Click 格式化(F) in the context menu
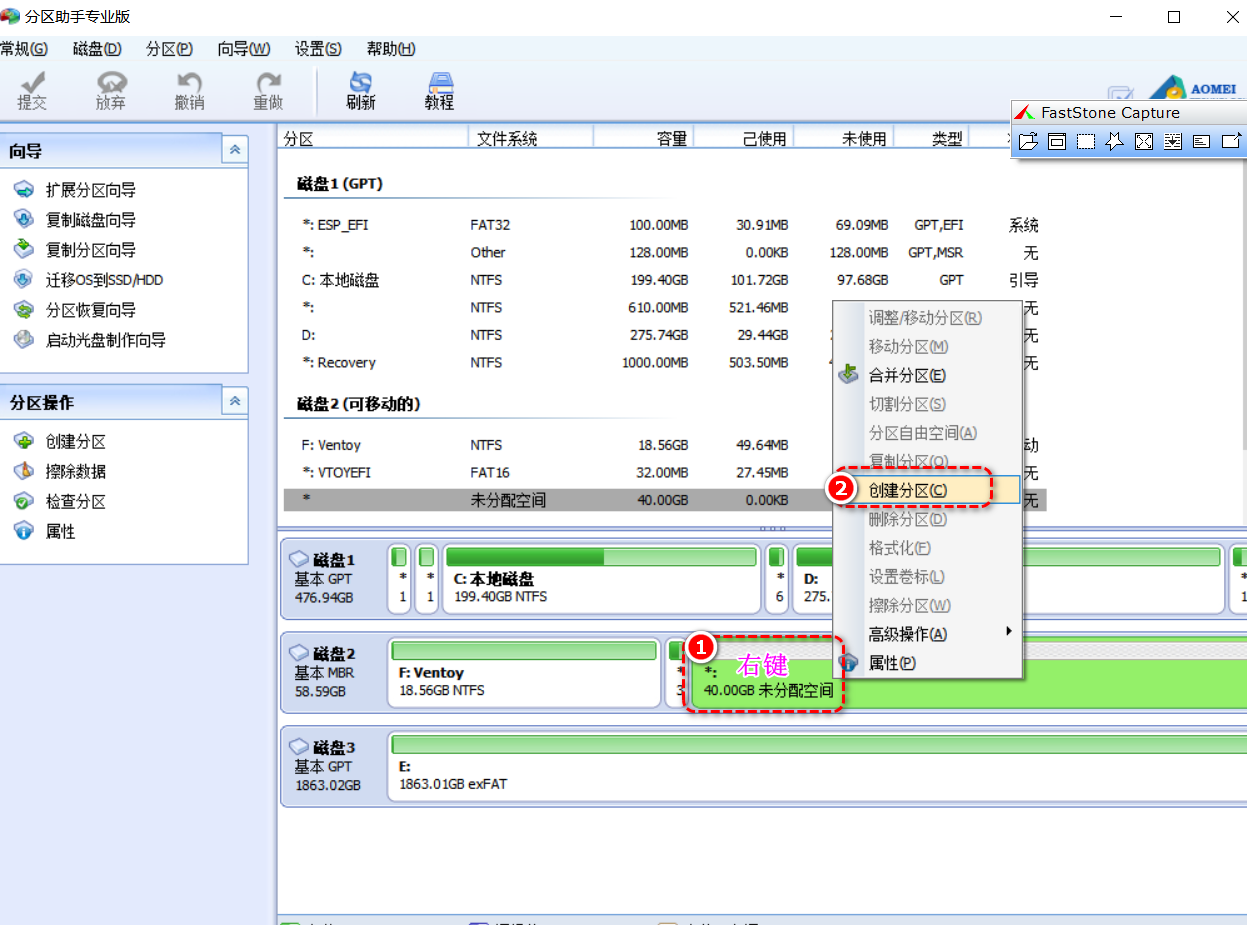The width and height of the screenshot is (1247, 925). point(927,548)
